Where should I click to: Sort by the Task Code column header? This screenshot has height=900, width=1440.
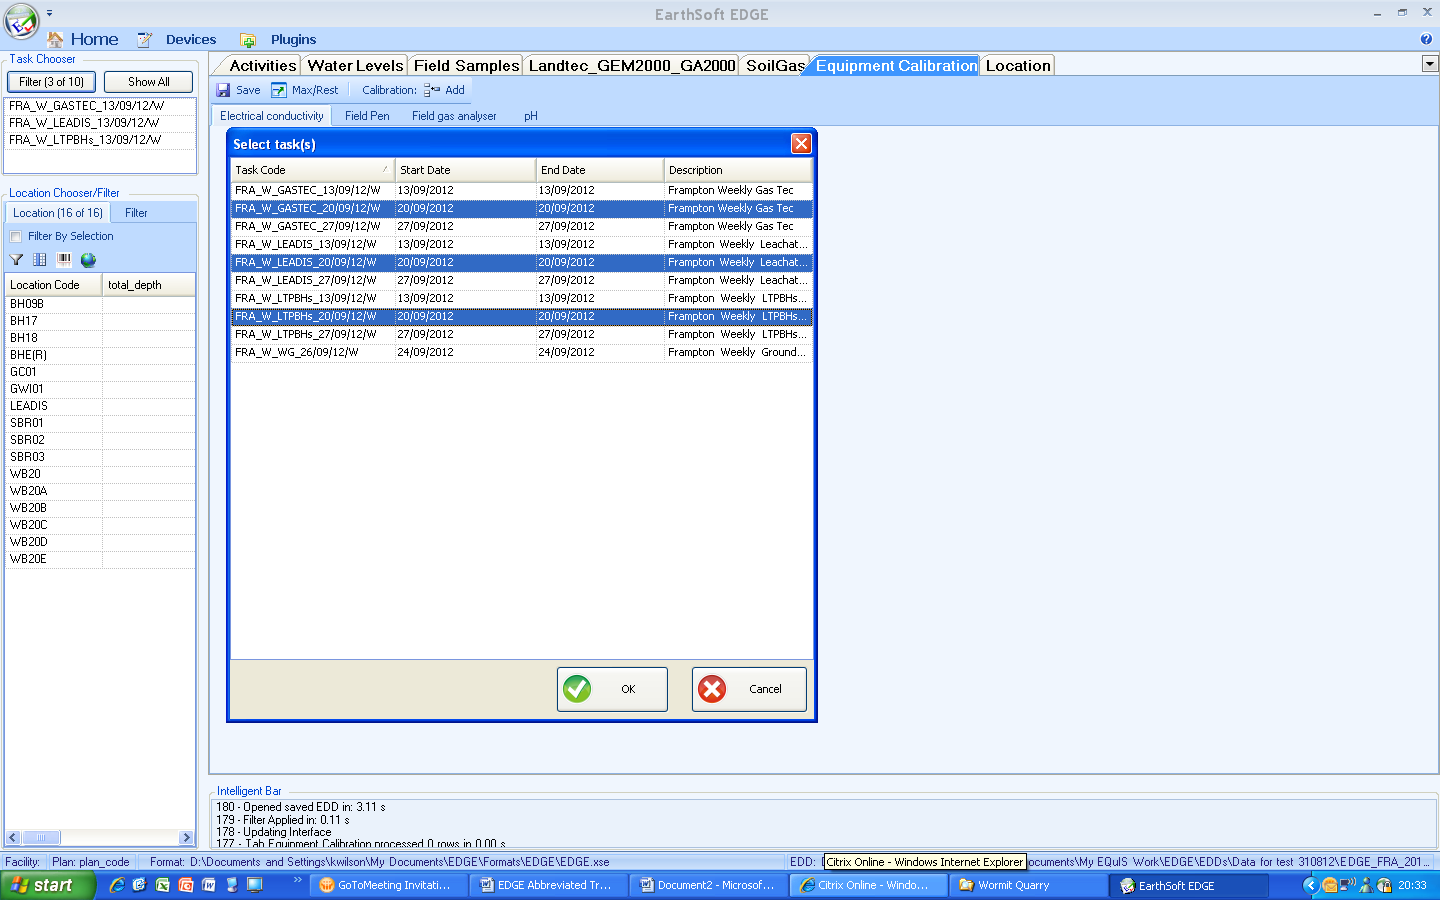(312, 170)
